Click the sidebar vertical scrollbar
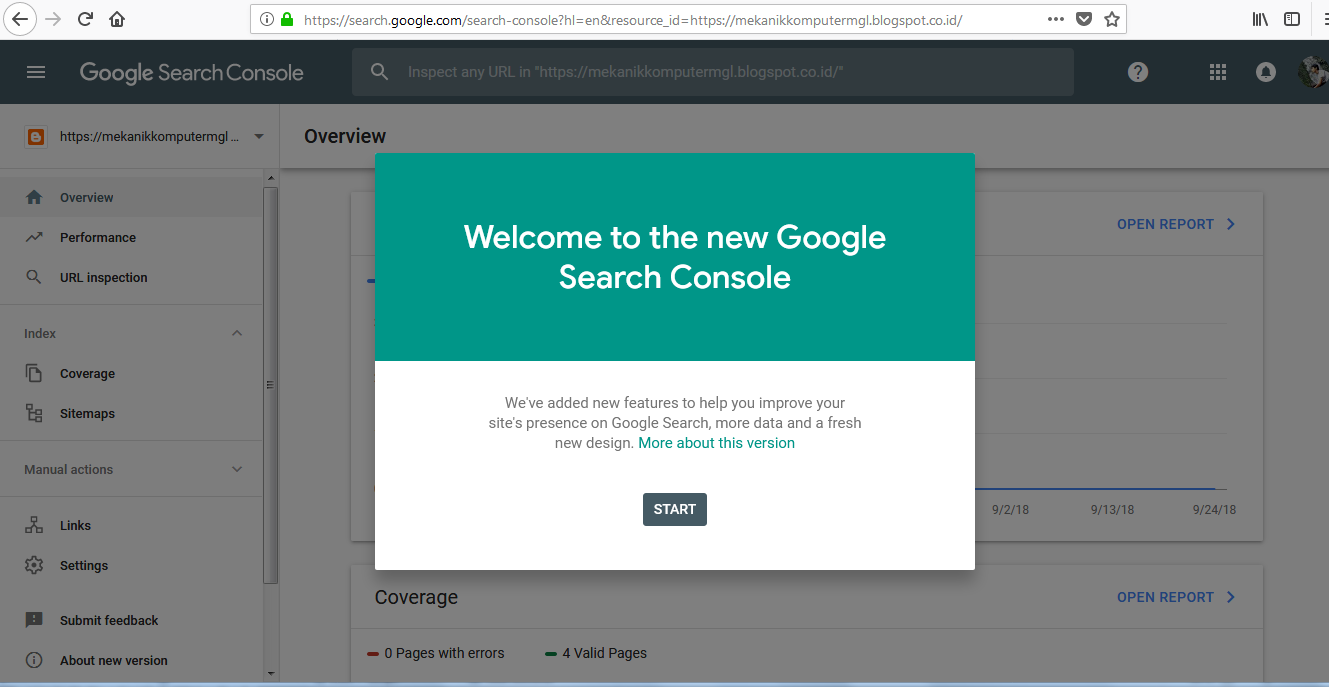The height and width of the screenshot is (687, 1329). pyautogui.click(x=270, y=385)
